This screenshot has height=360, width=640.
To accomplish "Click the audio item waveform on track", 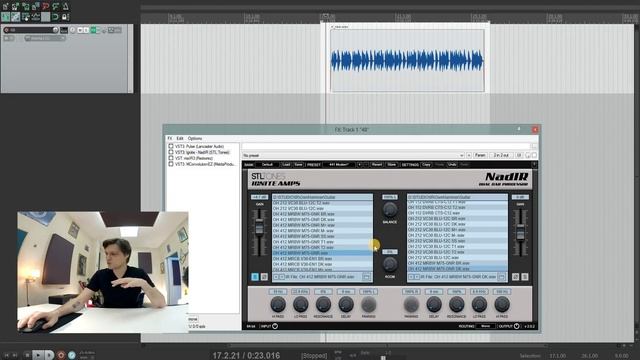I will 407,60.
